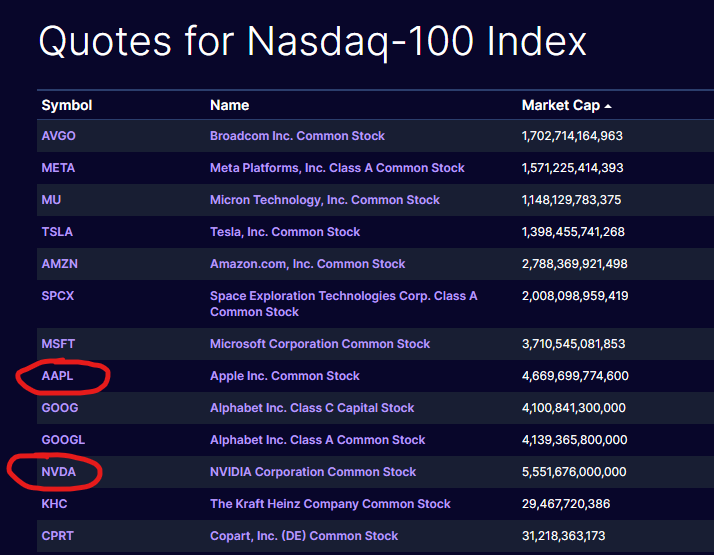Select GOOGL market cap 4,139,365,800,000
The image size is (714, 555).
pos(575,440)
